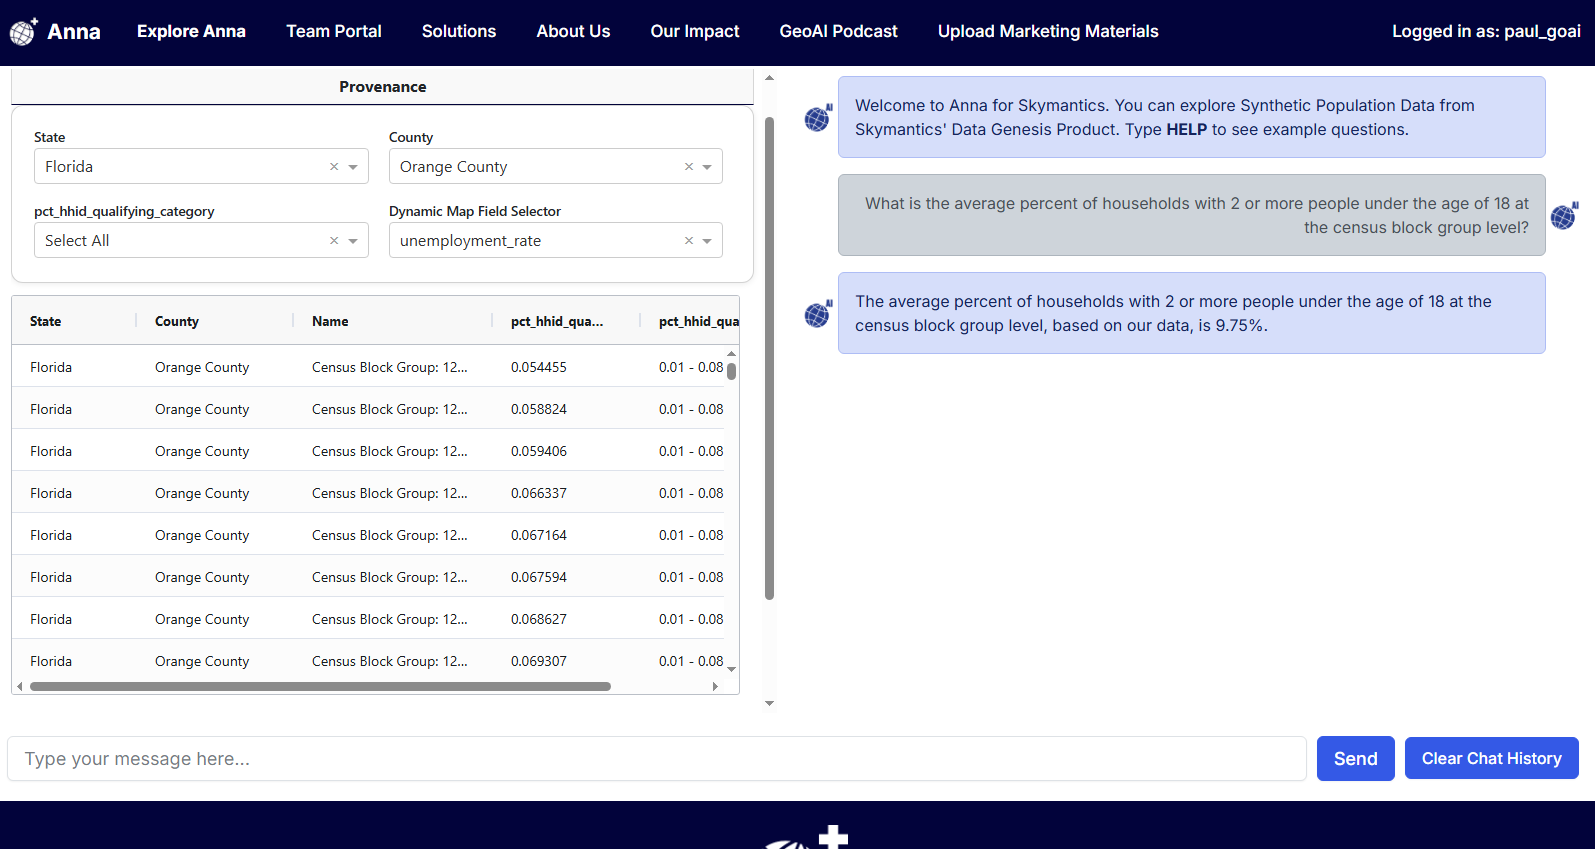Open the Dynamic Map Field Selector dropdown
This screenshot has width=1595, height=849.
(707, 241)
